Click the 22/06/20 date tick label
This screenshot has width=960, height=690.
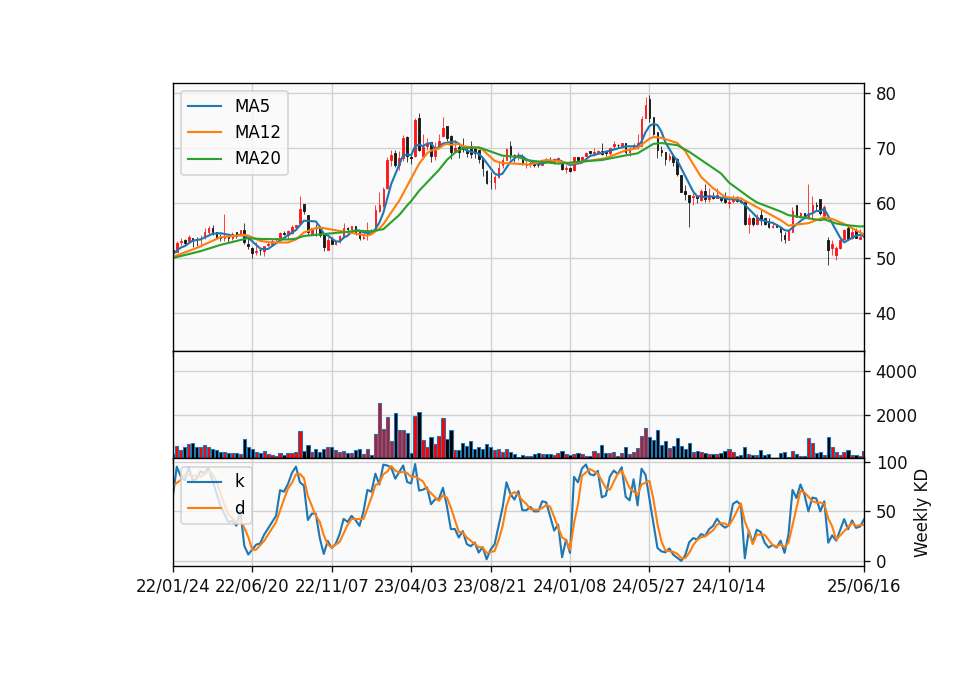tap(252, 587)
